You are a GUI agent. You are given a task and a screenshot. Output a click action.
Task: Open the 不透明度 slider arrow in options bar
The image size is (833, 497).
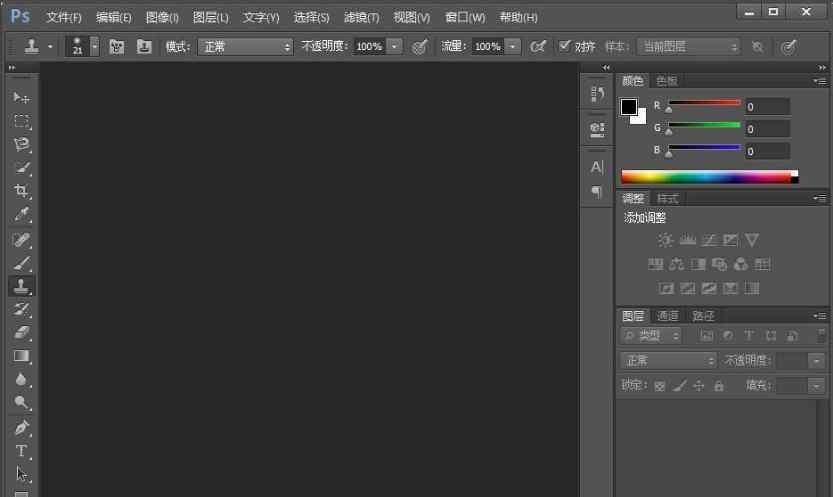pos(395,47)
